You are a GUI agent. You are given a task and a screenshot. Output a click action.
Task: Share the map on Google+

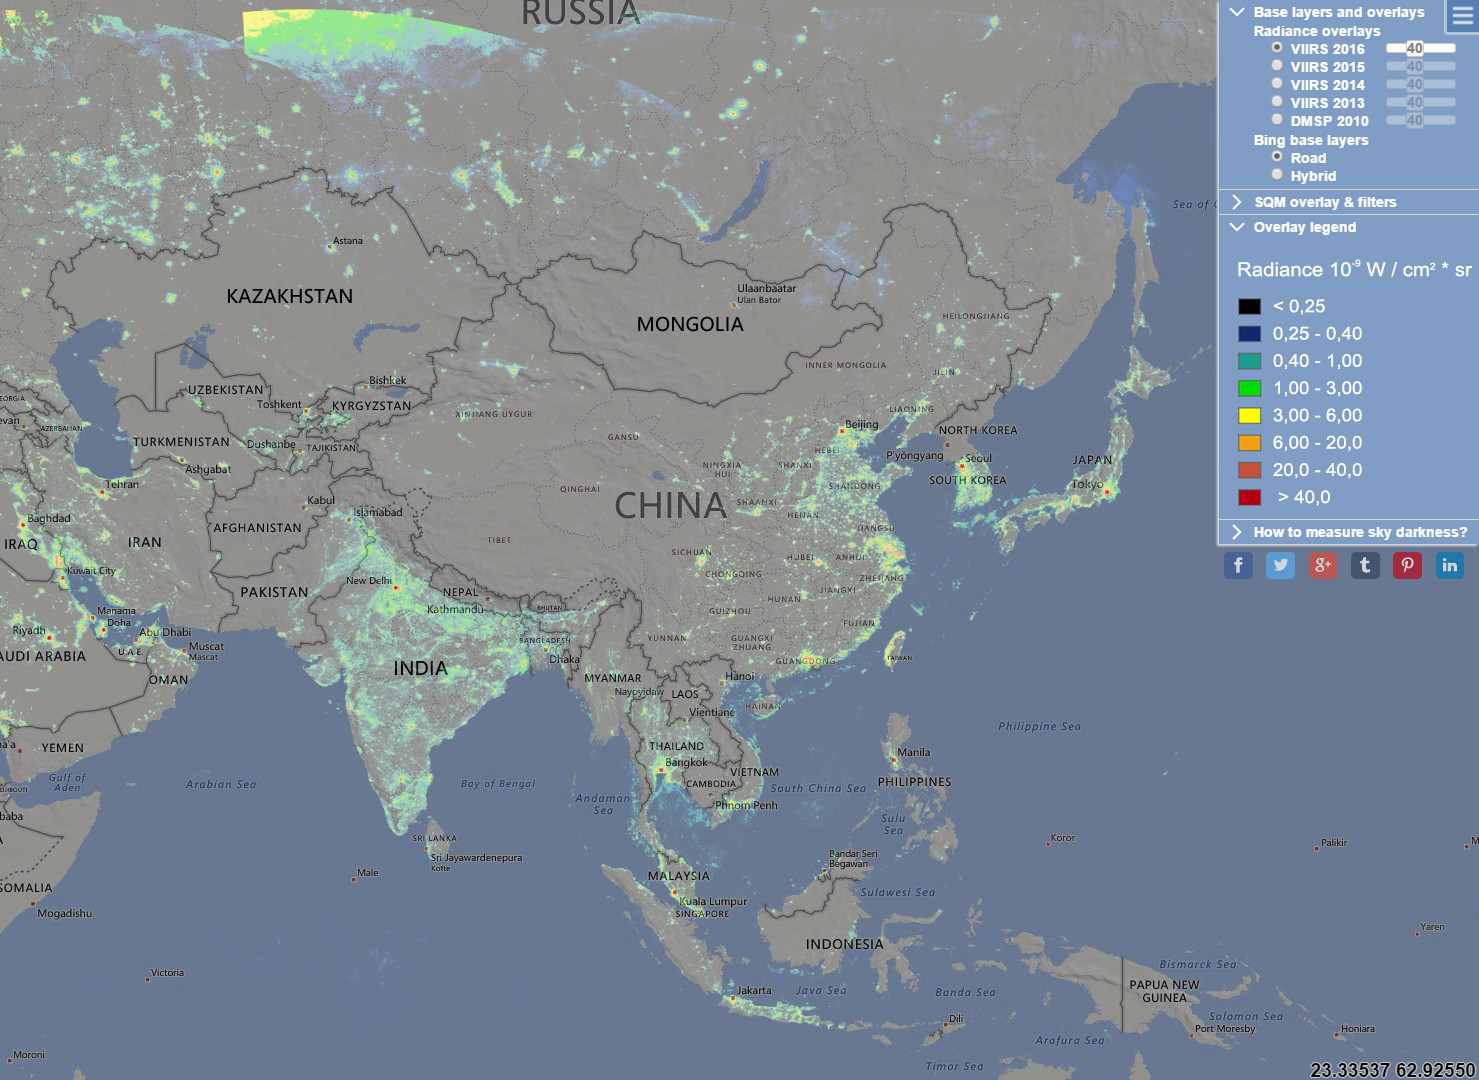[x=1323, y=565]
